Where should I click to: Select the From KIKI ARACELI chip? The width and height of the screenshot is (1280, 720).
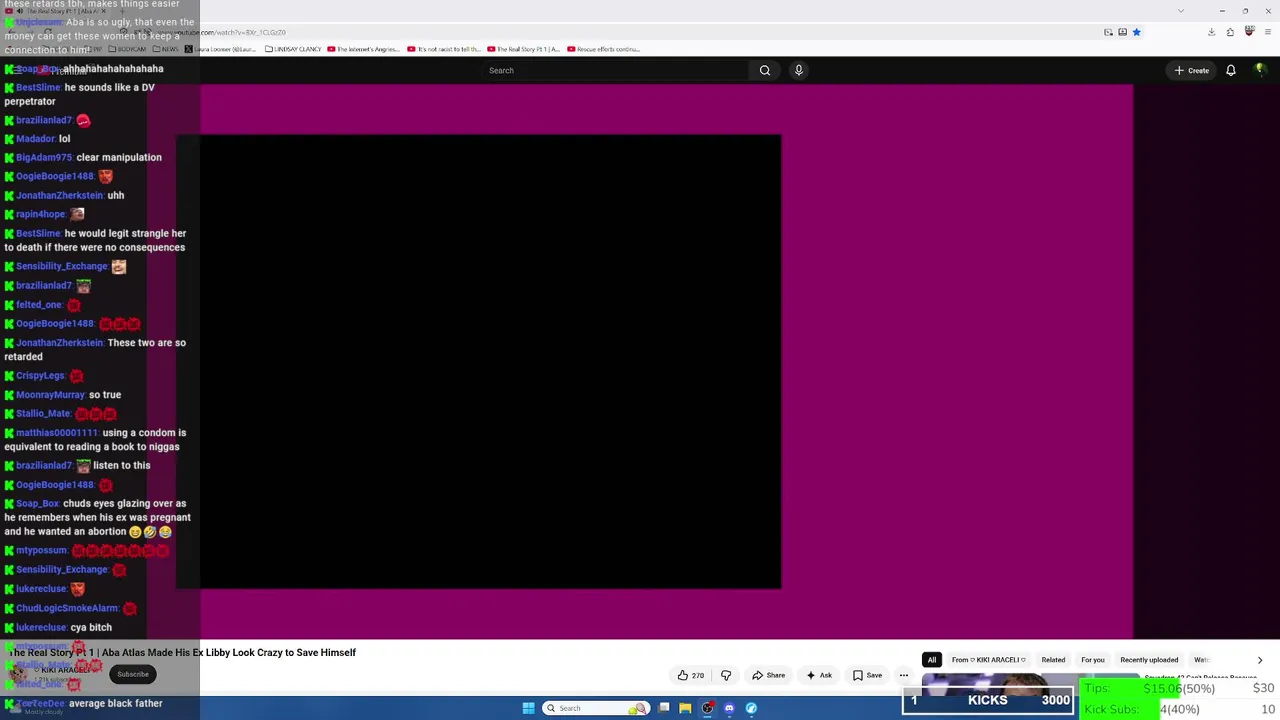pos(989,660)
